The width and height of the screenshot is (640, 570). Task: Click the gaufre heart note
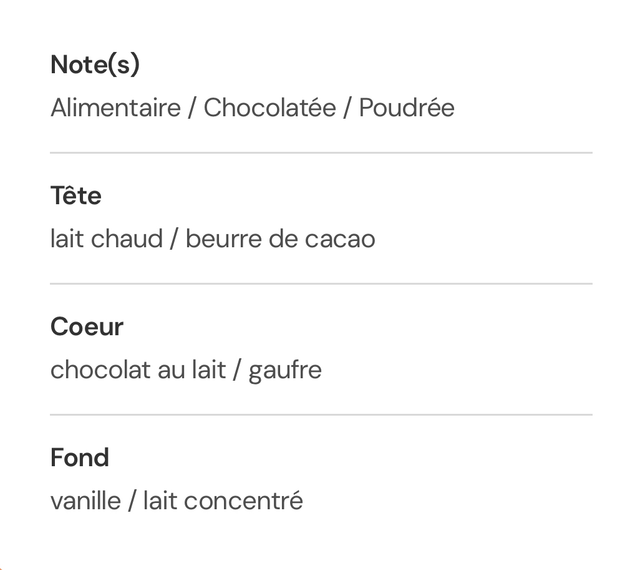pyautogui.click(x=285, y=370)
